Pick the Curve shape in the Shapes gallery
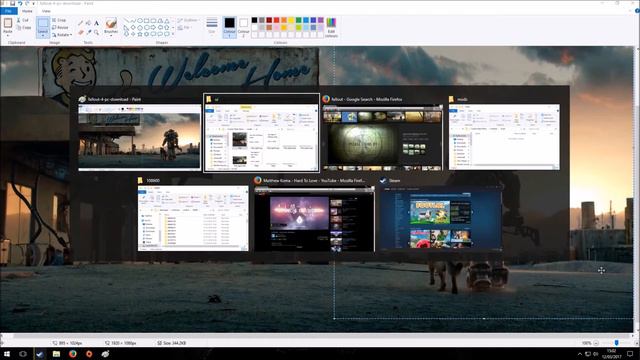The image size is (640, 360). [133, 20]
